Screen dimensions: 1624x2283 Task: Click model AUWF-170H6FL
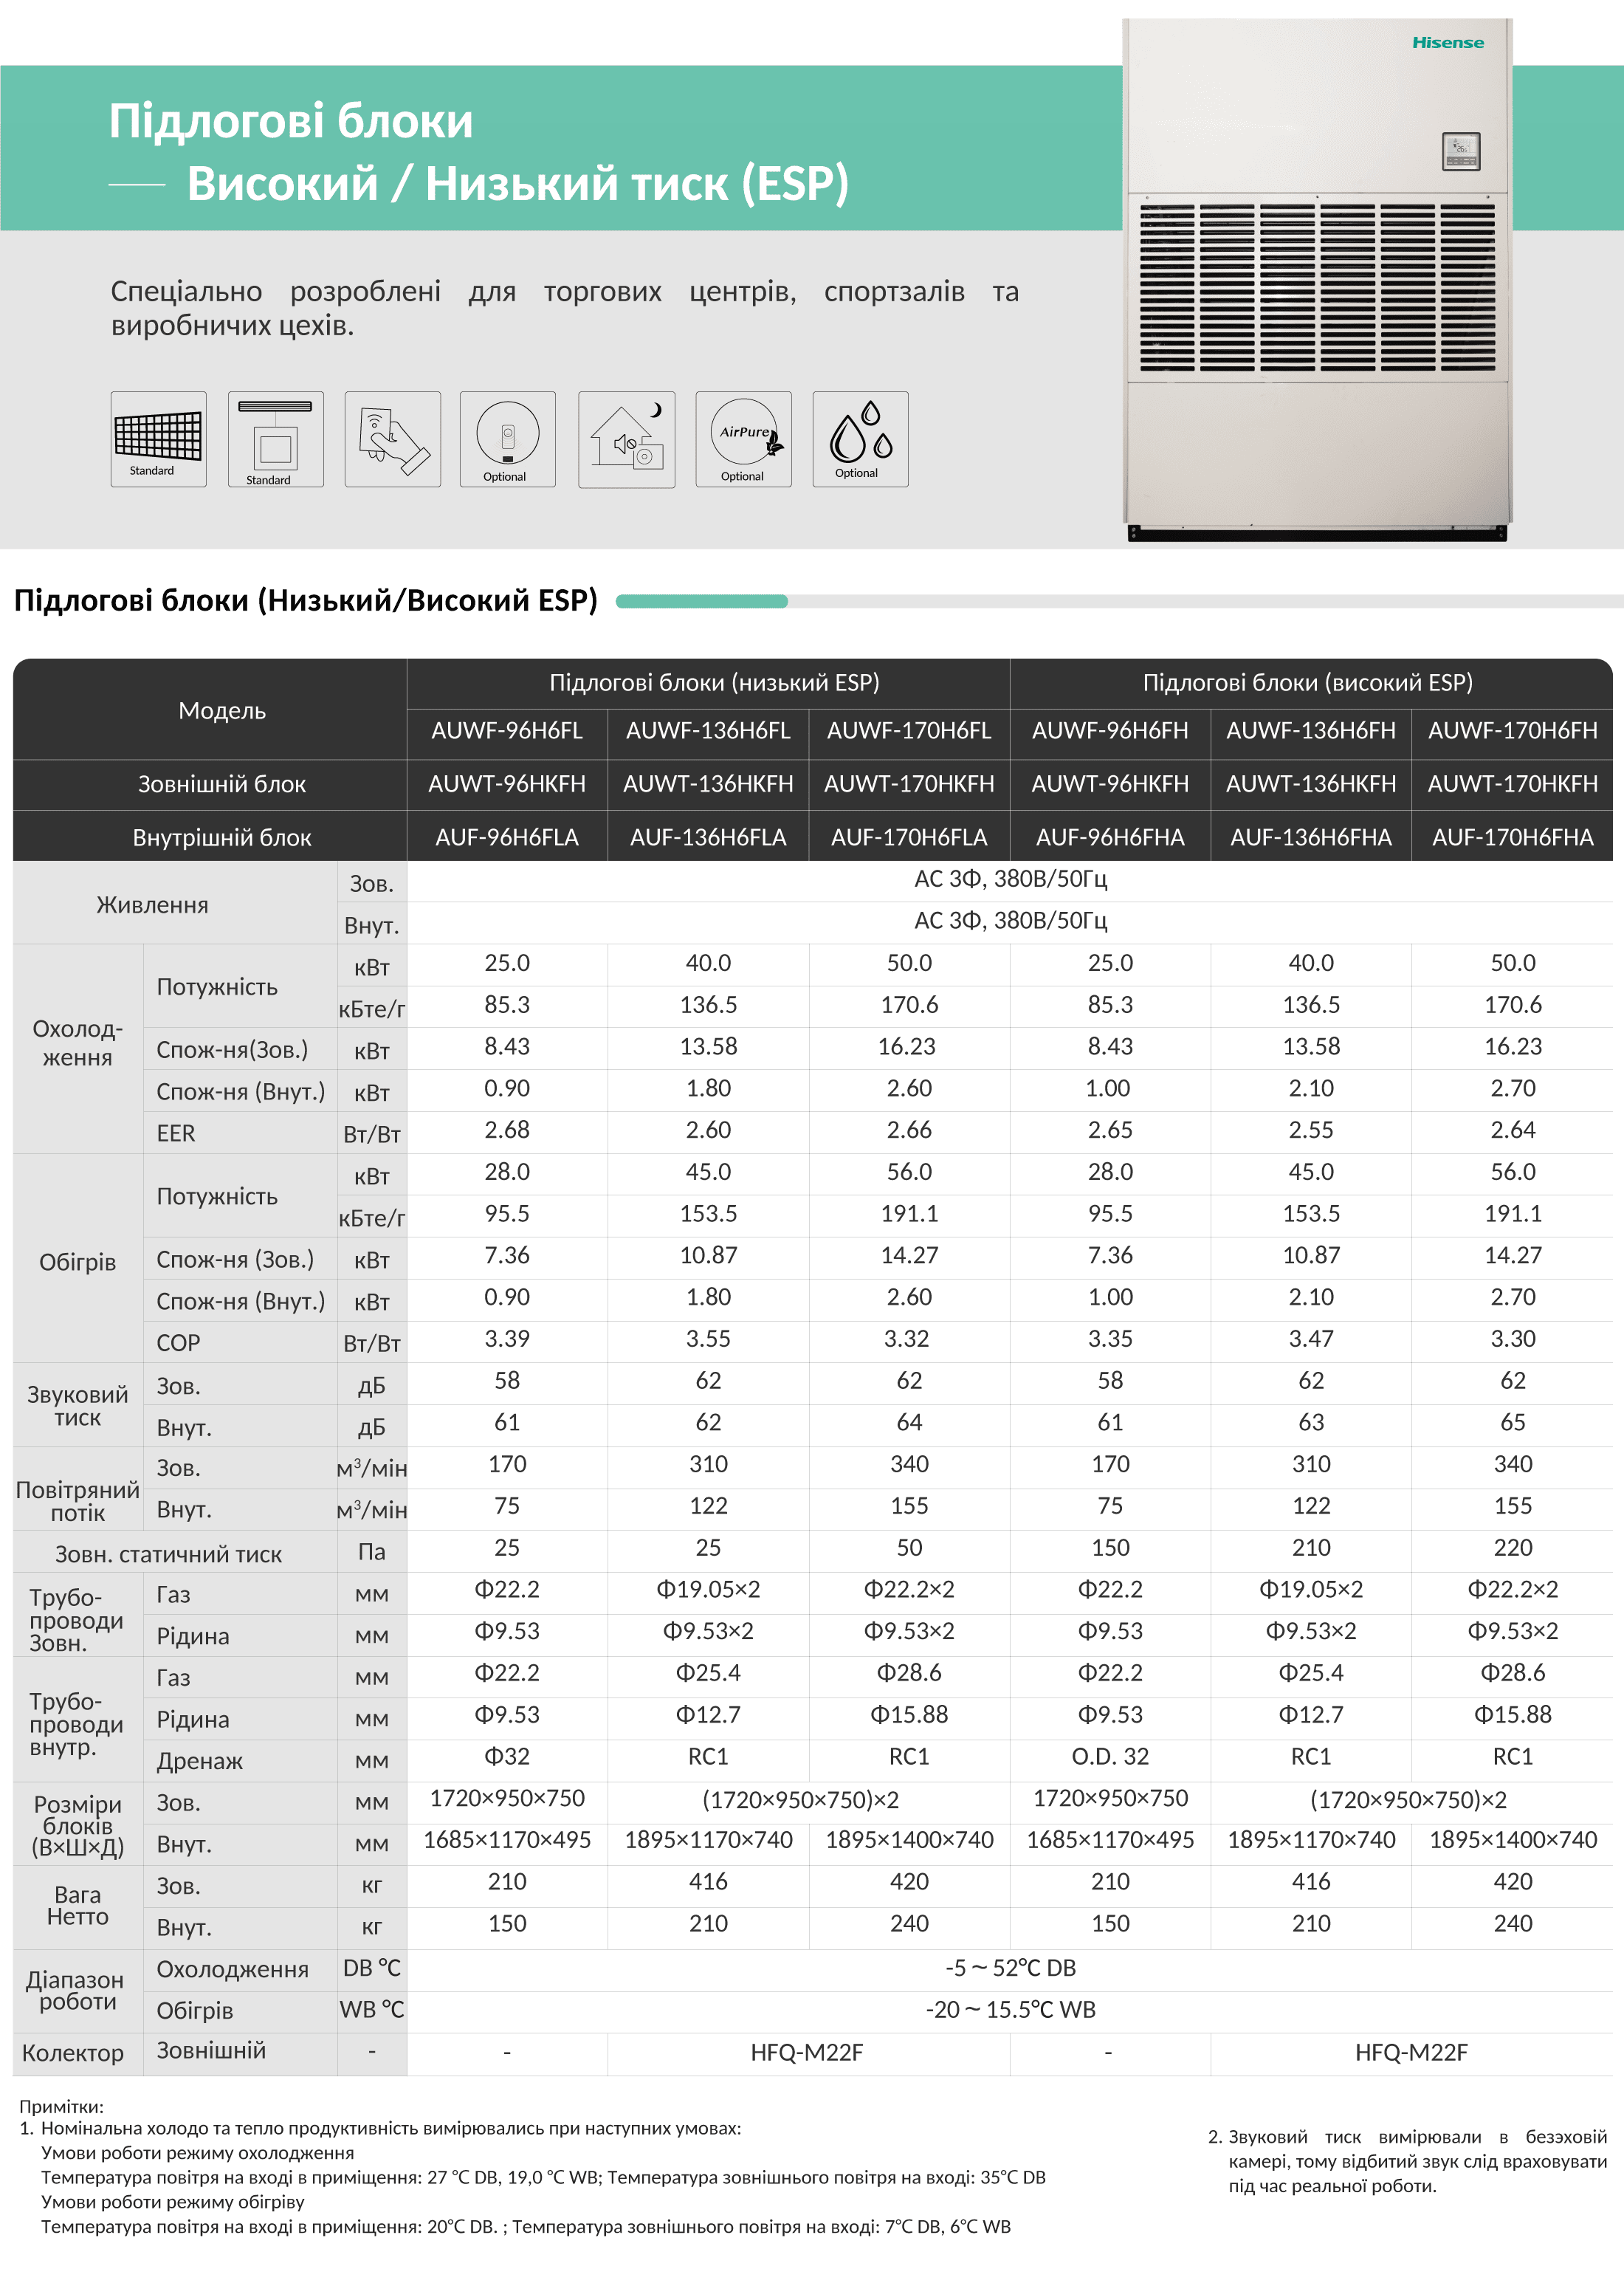[x=909, y=731]
